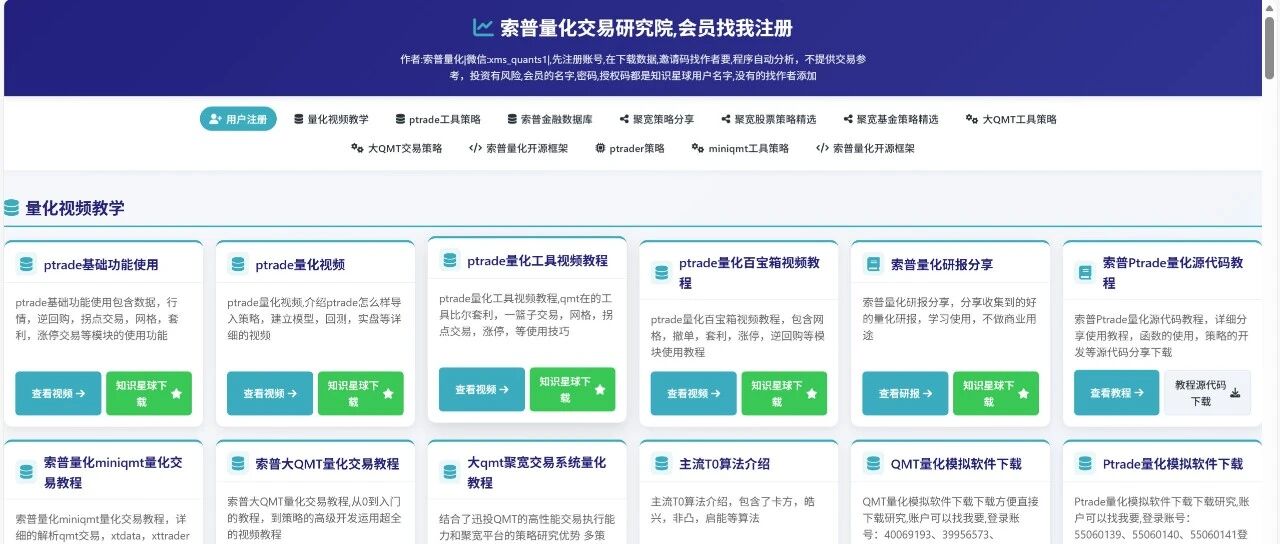Click the icon on ptrade量化百宝箱视频教程 card
1280x544 pixels.
662,273
